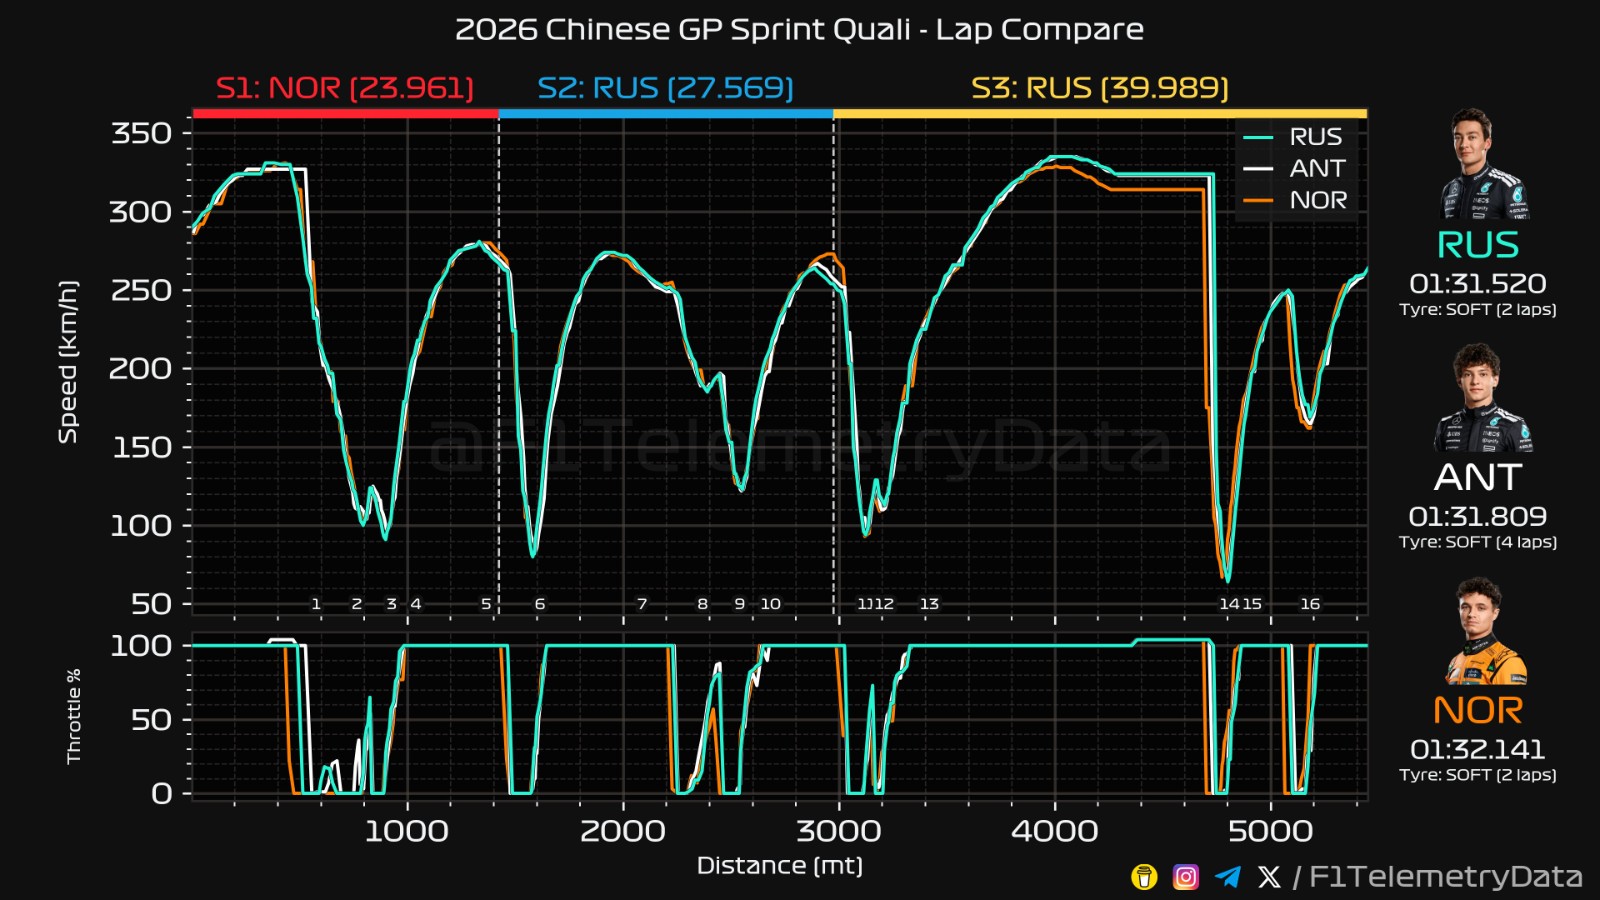This screenshot has height=900, width=1600.
Task: Click the X social media icon
Action: pyautogui.click(x=1269, y=877)
